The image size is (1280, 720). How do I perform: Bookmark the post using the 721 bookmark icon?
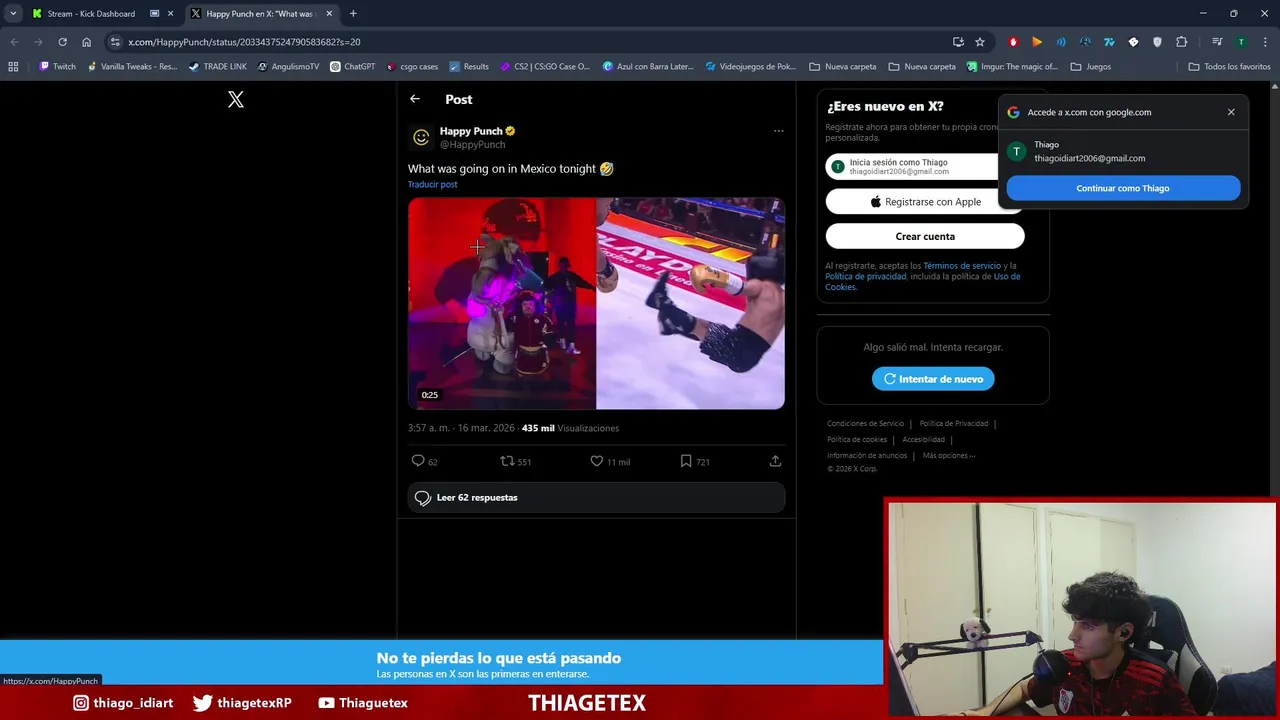[x=686, y=461]
